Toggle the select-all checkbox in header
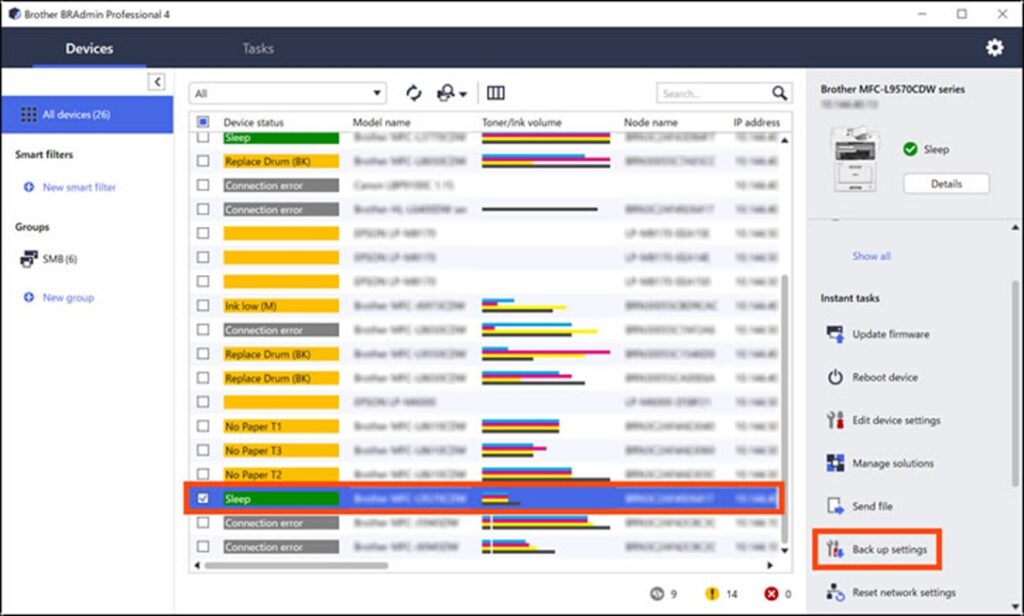The image size is (1024, 616). (204, 122)
